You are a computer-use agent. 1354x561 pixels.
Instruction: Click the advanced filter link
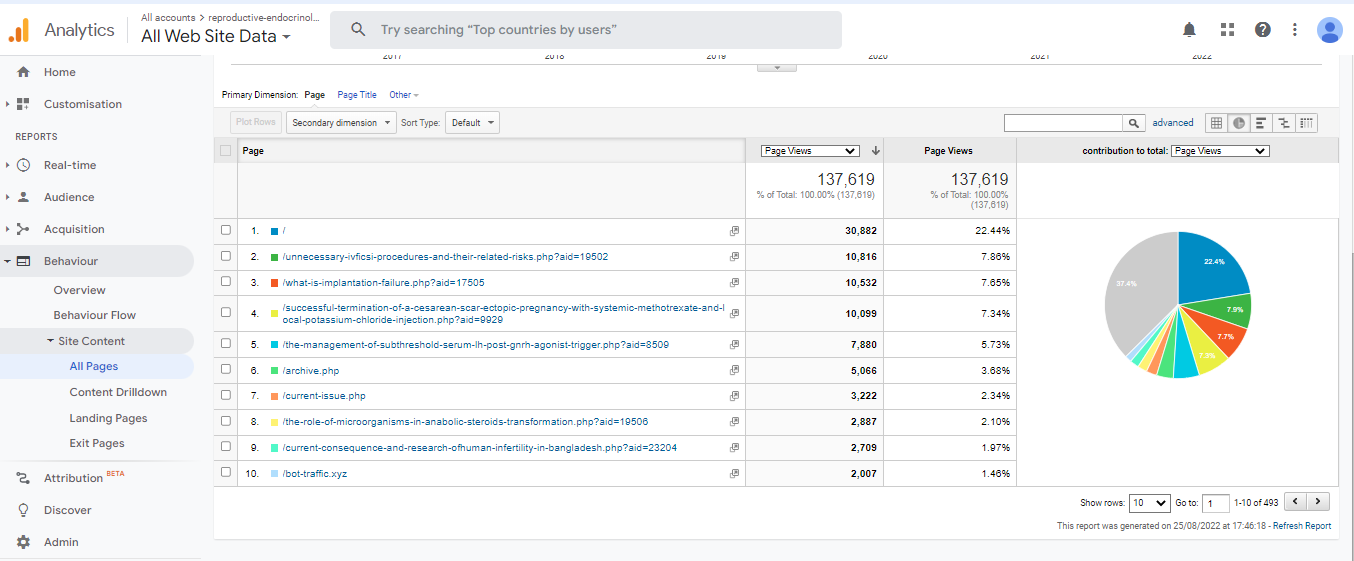click(1173, 123)
